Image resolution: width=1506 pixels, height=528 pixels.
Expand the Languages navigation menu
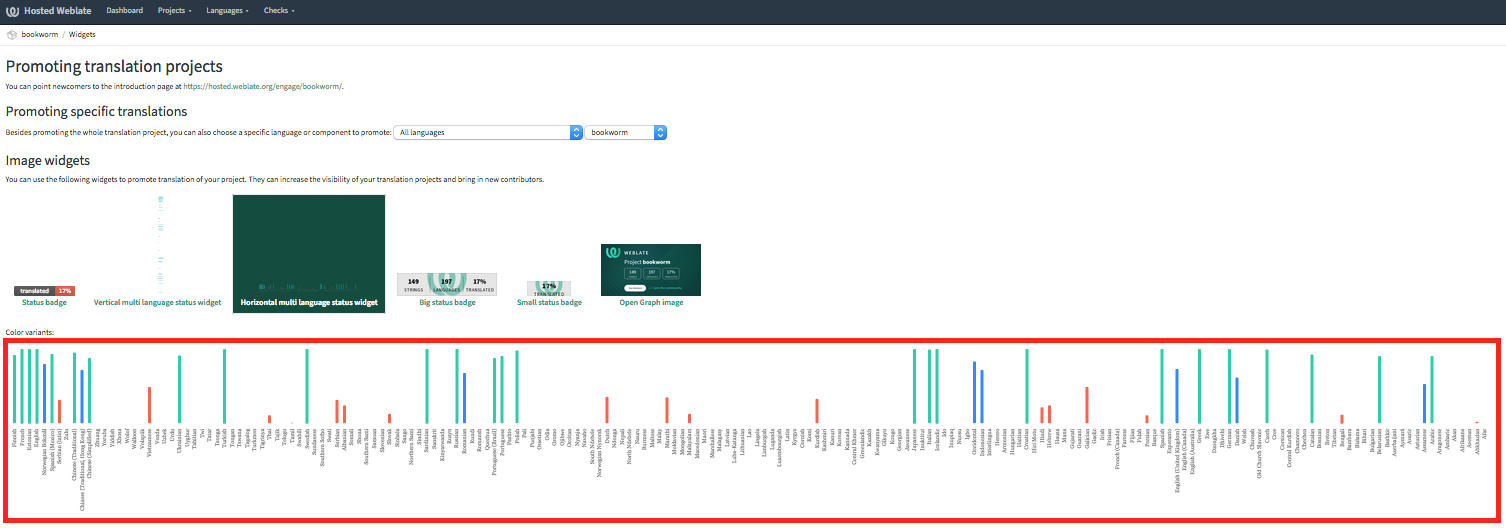228,11
